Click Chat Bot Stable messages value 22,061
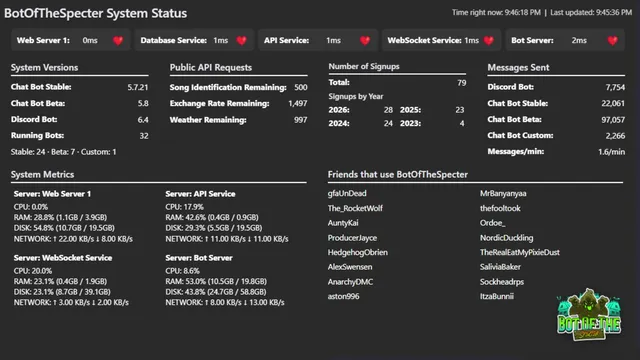This screenshot has height=360, width=640. click(x=613, y=103)
